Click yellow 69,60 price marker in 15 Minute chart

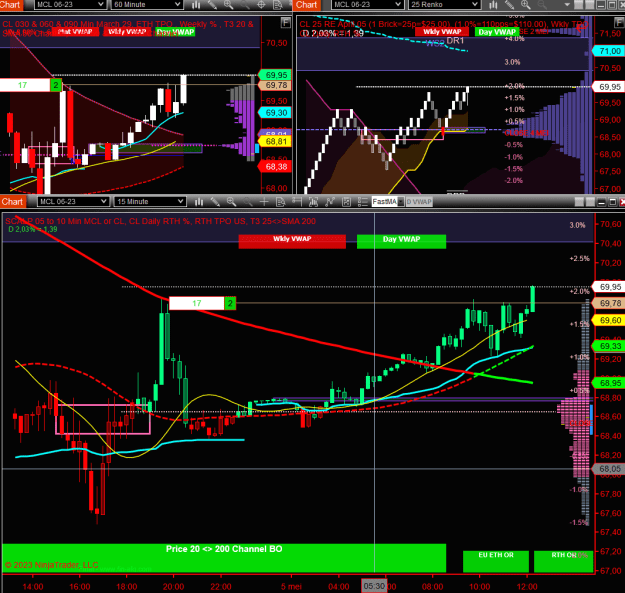(610, 320)
